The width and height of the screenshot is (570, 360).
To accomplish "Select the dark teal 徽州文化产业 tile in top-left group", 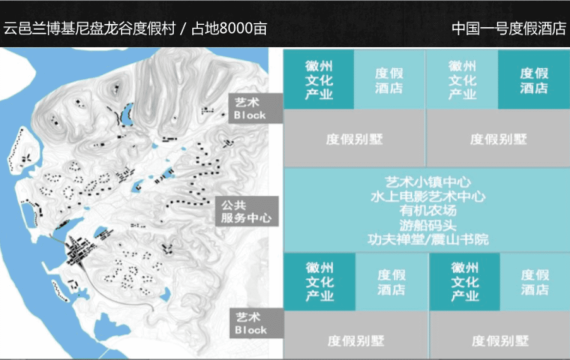I will coord(319,80).
